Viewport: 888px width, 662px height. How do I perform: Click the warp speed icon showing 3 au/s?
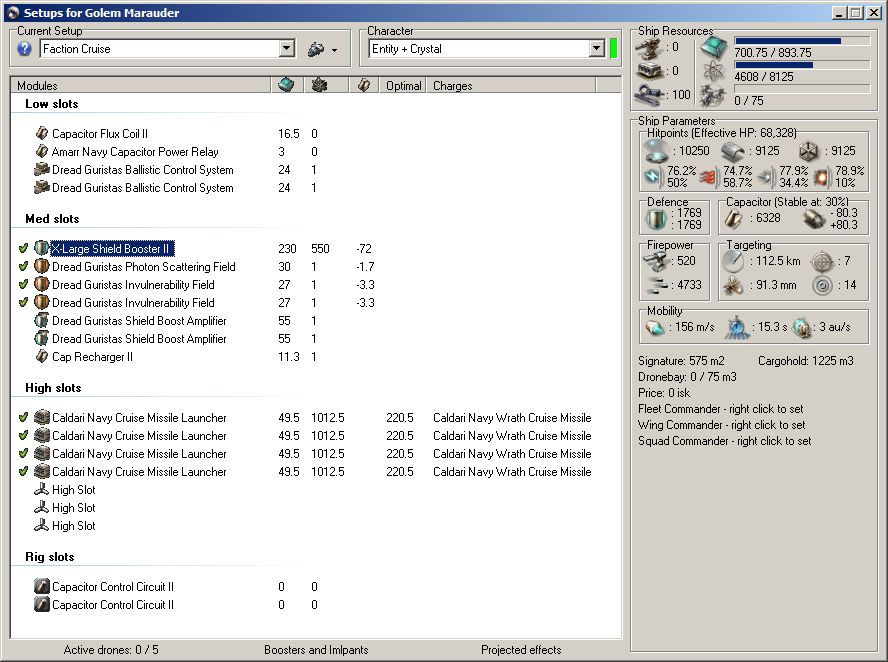point(802,327)
